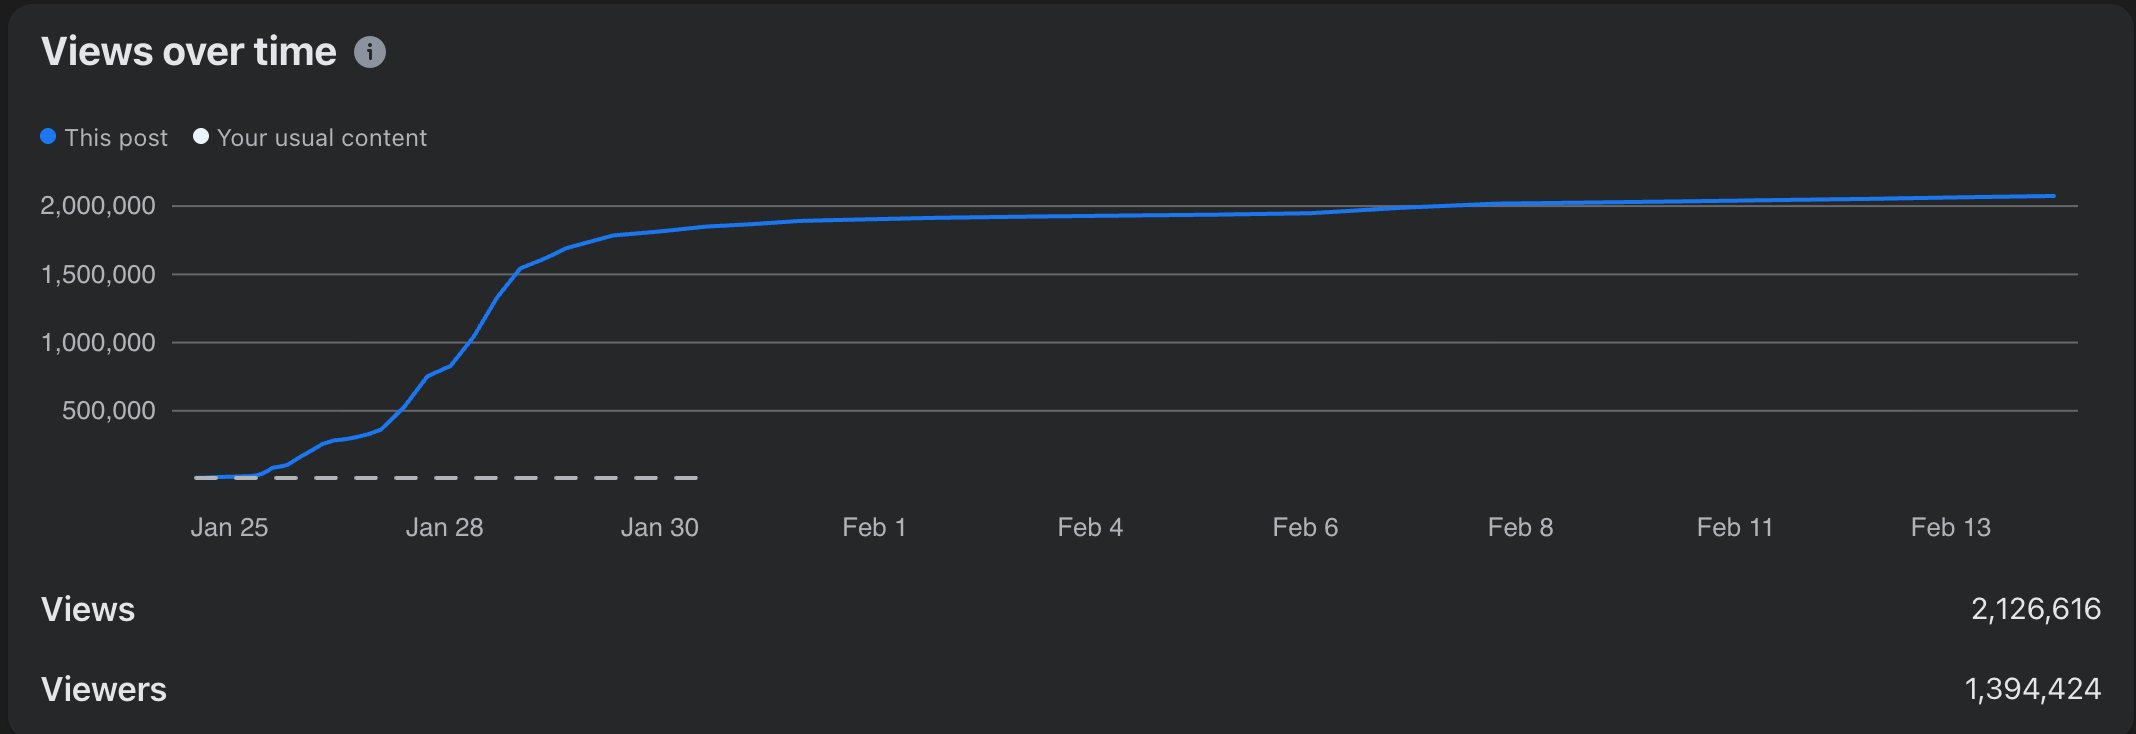Viewport: 2136px width, 734px height.
Task: Toggle the This post legend series
Action: click(116, 138)
